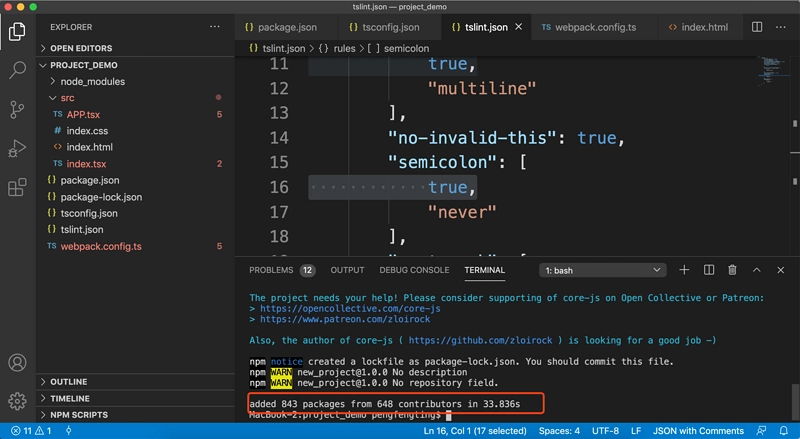800x439 pixels.
Task: Open index.tsx in the explorer
Action: pyautogui.click(x=86, y=163)
